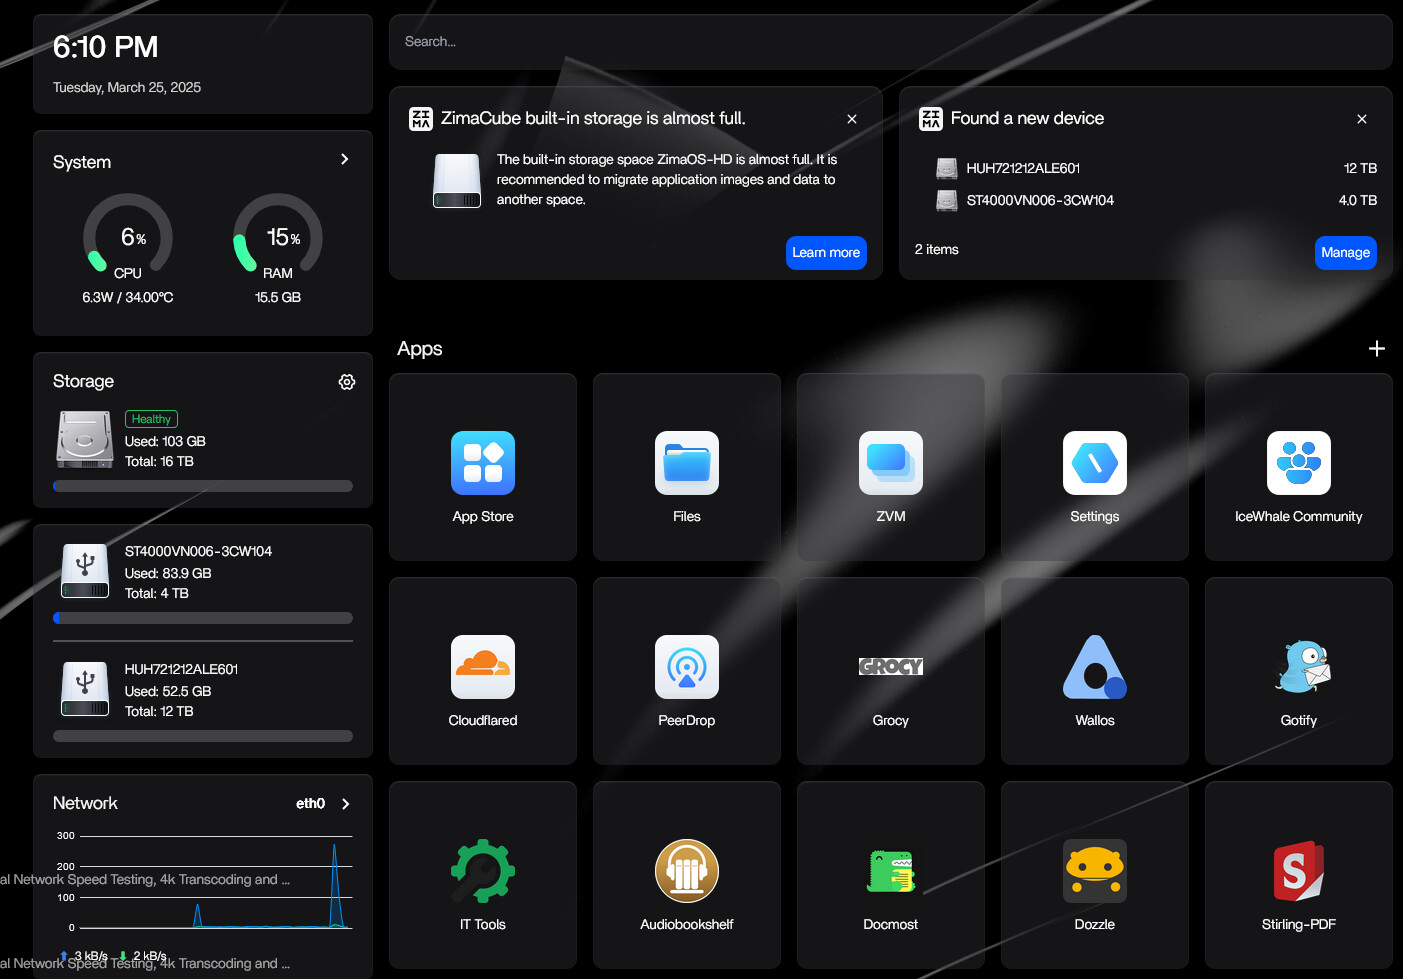Click the ST4000VN006-3CW104 USB drive icon in the Storage panel
This screenshot has width=1403, height=979.
tap(85, 571)
